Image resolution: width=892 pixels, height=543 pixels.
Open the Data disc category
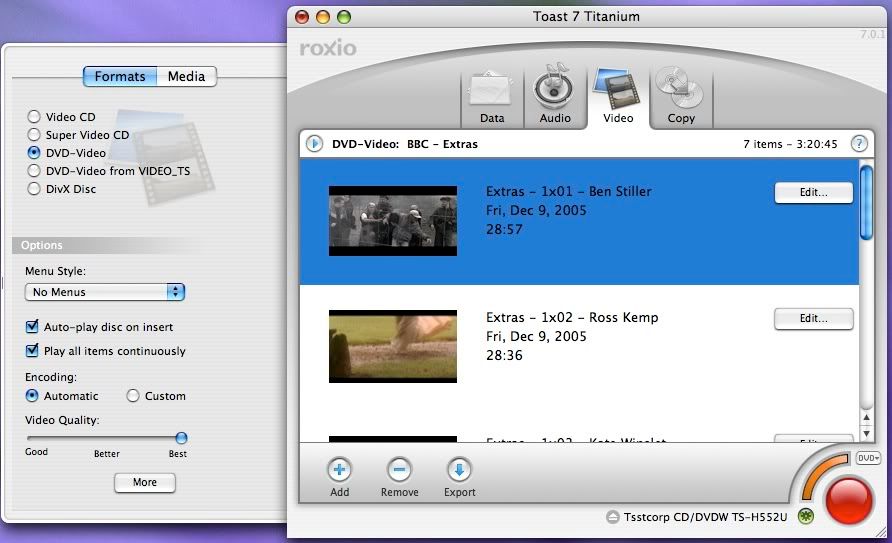coord(492,97)
